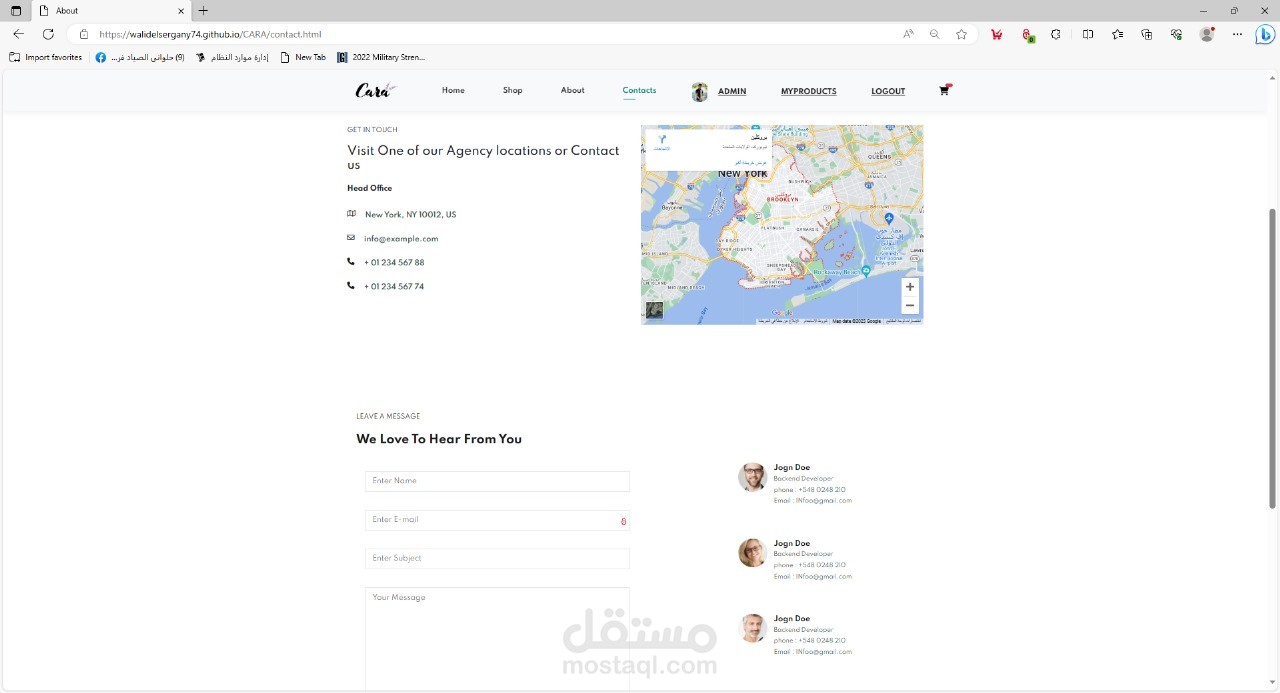The width and height of the screenshot is (1280, 693).
Task: Open the view larger map link
Action: tap(750, 162)
